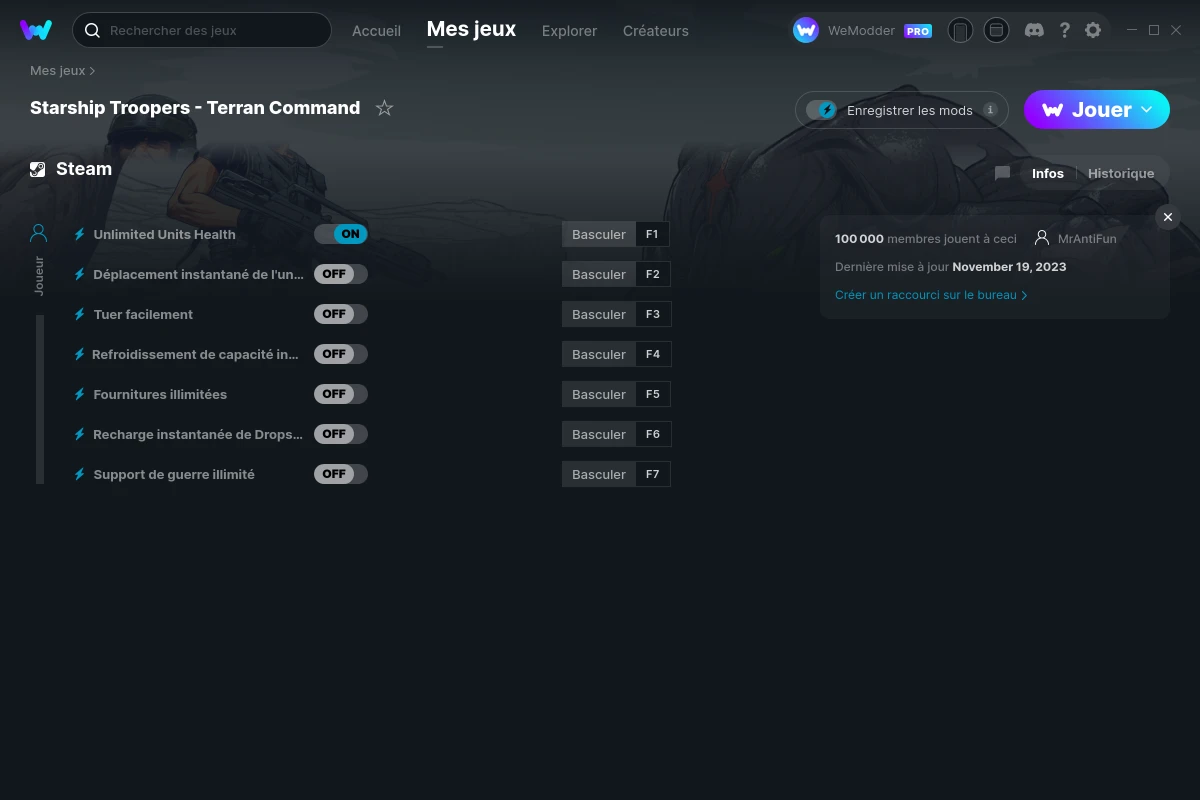Minimize the WeMod window

tap(1132, 30)
